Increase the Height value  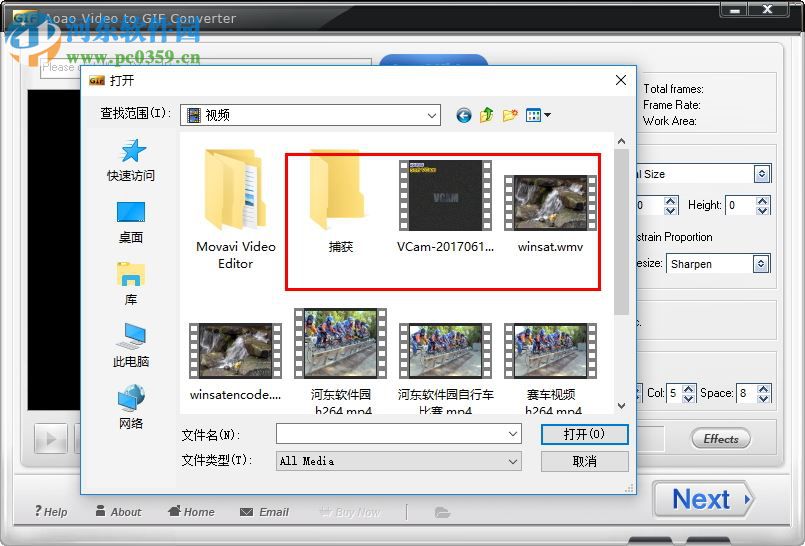(763, 201)
